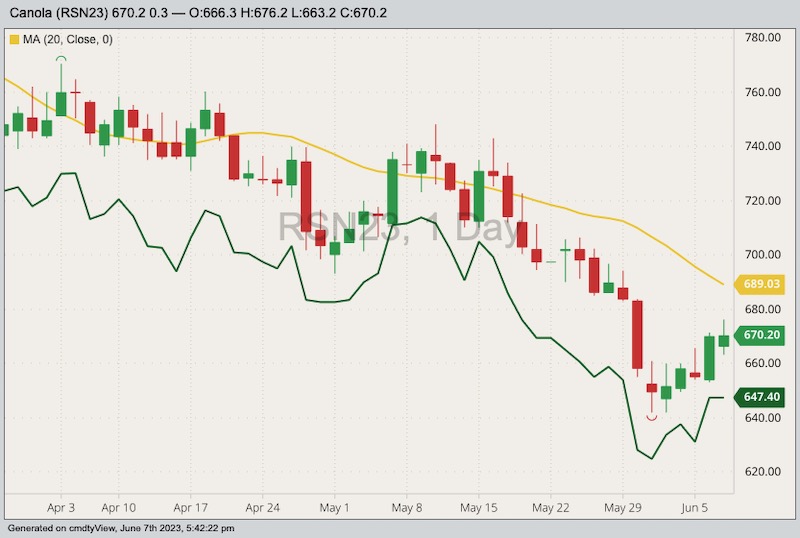
Task: Click the yellow MA legend color swatch
Action: (x=14, y=39)
